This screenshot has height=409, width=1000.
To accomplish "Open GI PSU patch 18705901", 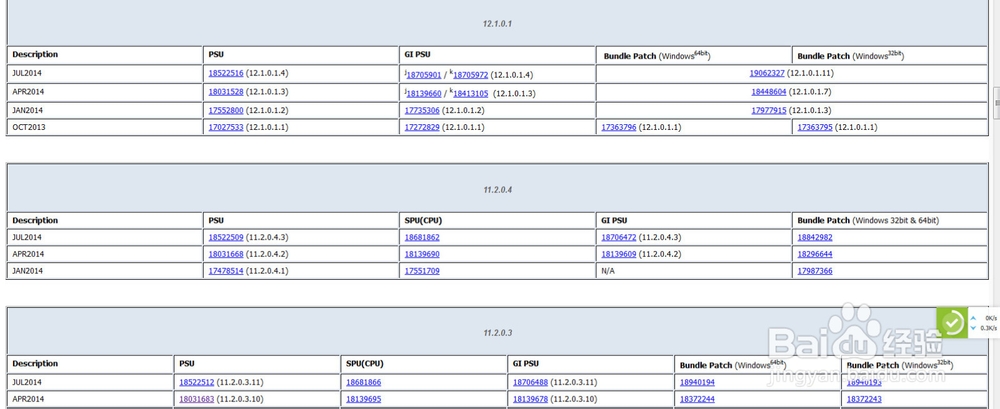I will tap(424, 75).
